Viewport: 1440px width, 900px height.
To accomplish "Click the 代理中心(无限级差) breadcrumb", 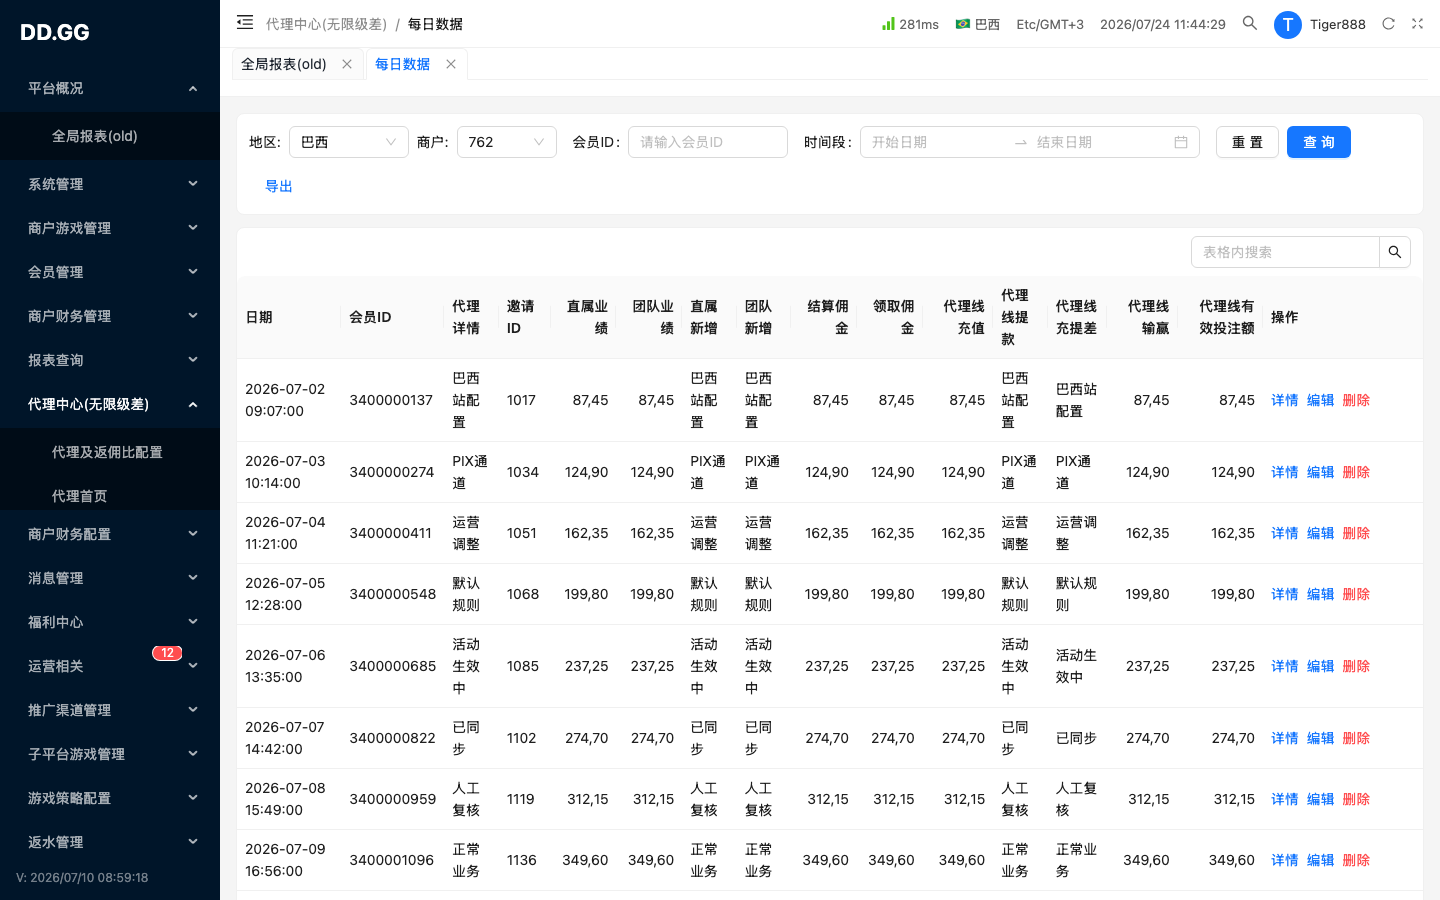I will point(326,24).
